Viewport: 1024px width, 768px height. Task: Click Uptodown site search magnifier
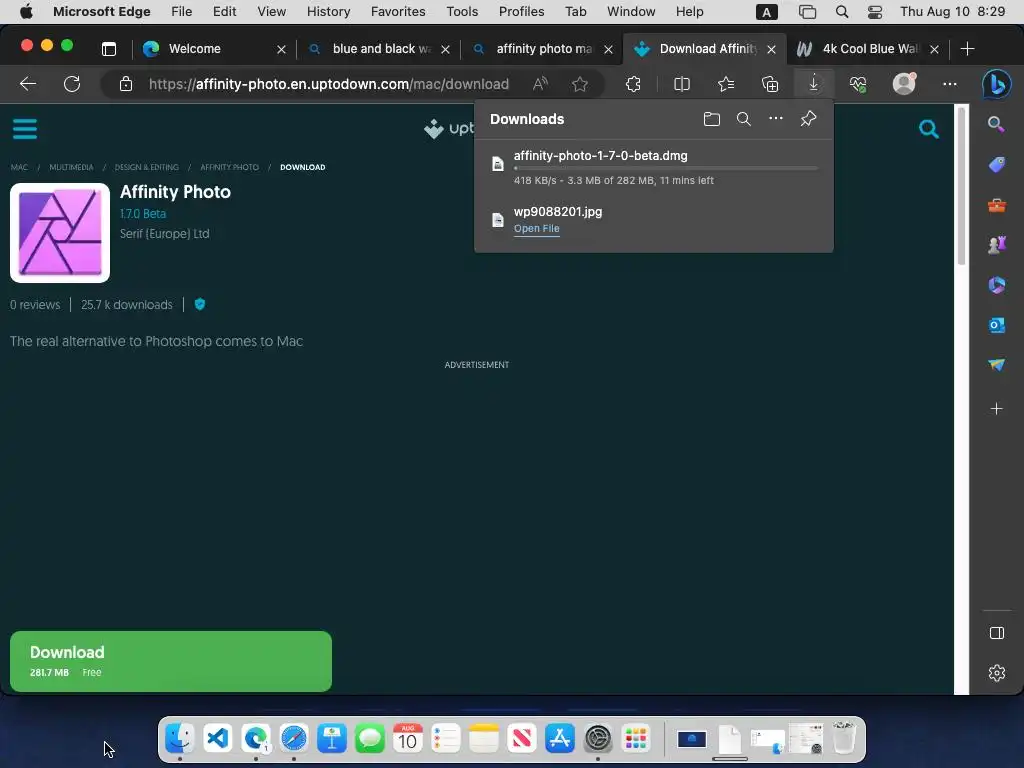[929, 129]
